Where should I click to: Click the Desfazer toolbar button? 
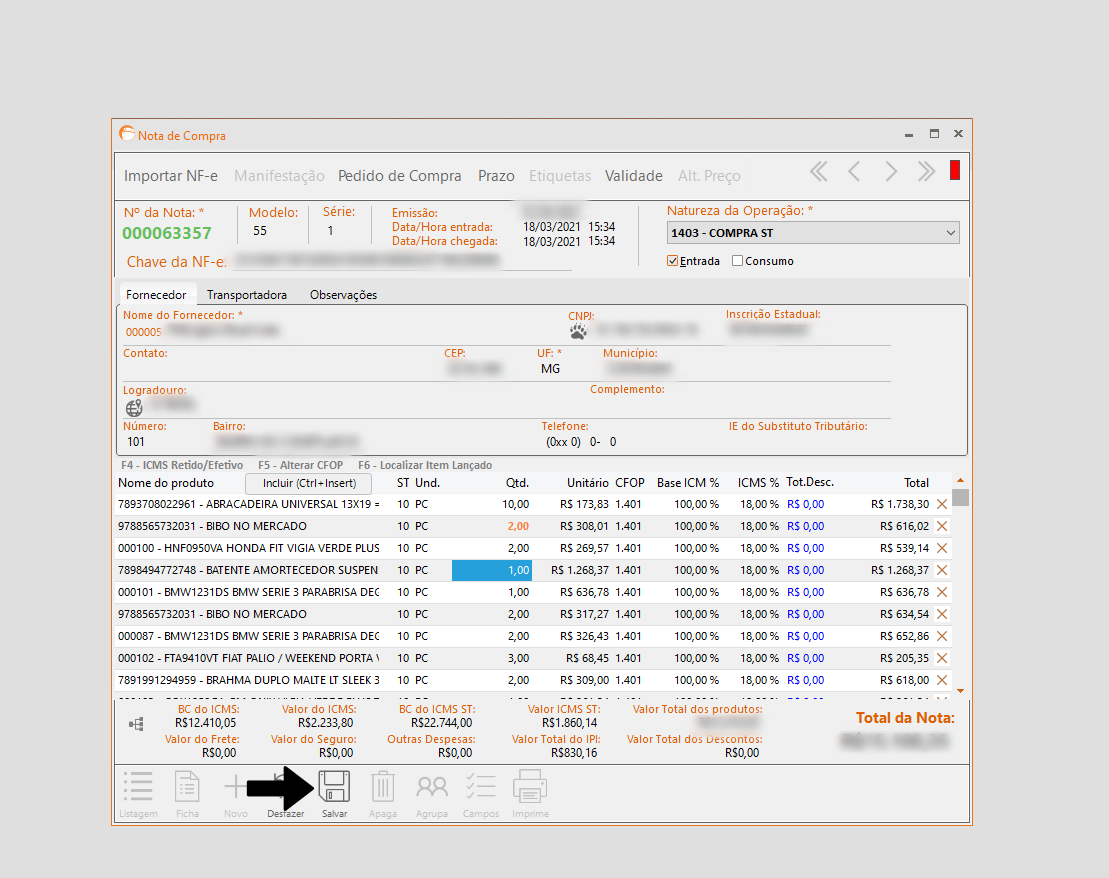click(286, 792)
